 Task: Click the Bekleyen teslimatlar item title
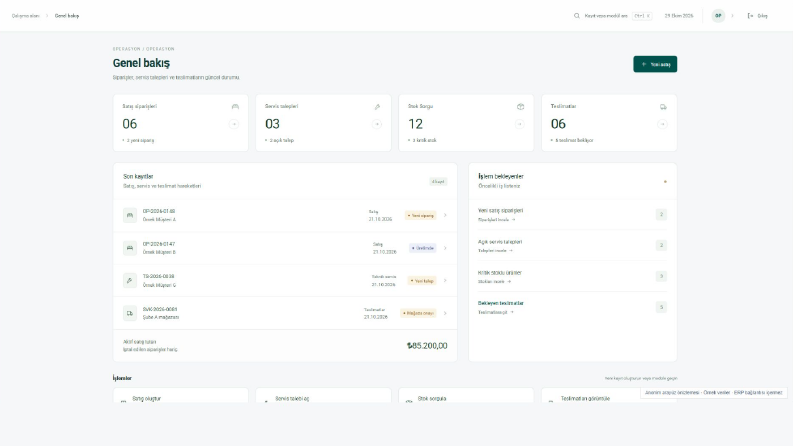501,303
